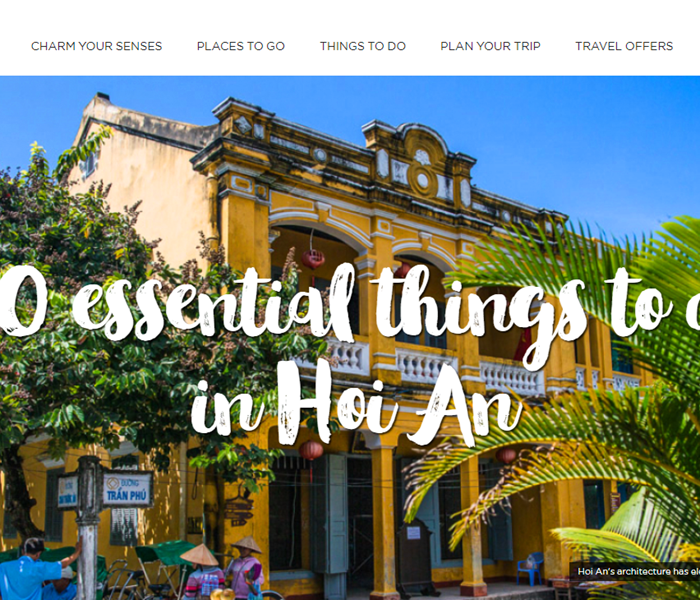Click the red lantern under the upper arch

tap(313, 258)
